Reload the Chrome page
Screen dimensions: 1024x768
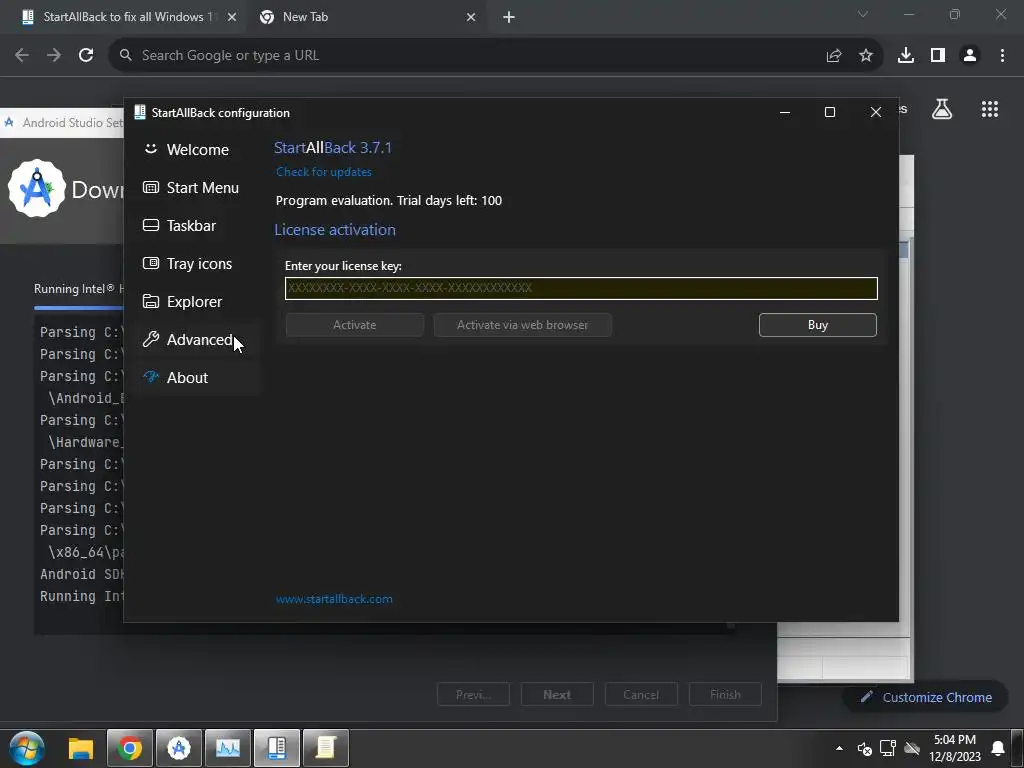coord(86,56)
